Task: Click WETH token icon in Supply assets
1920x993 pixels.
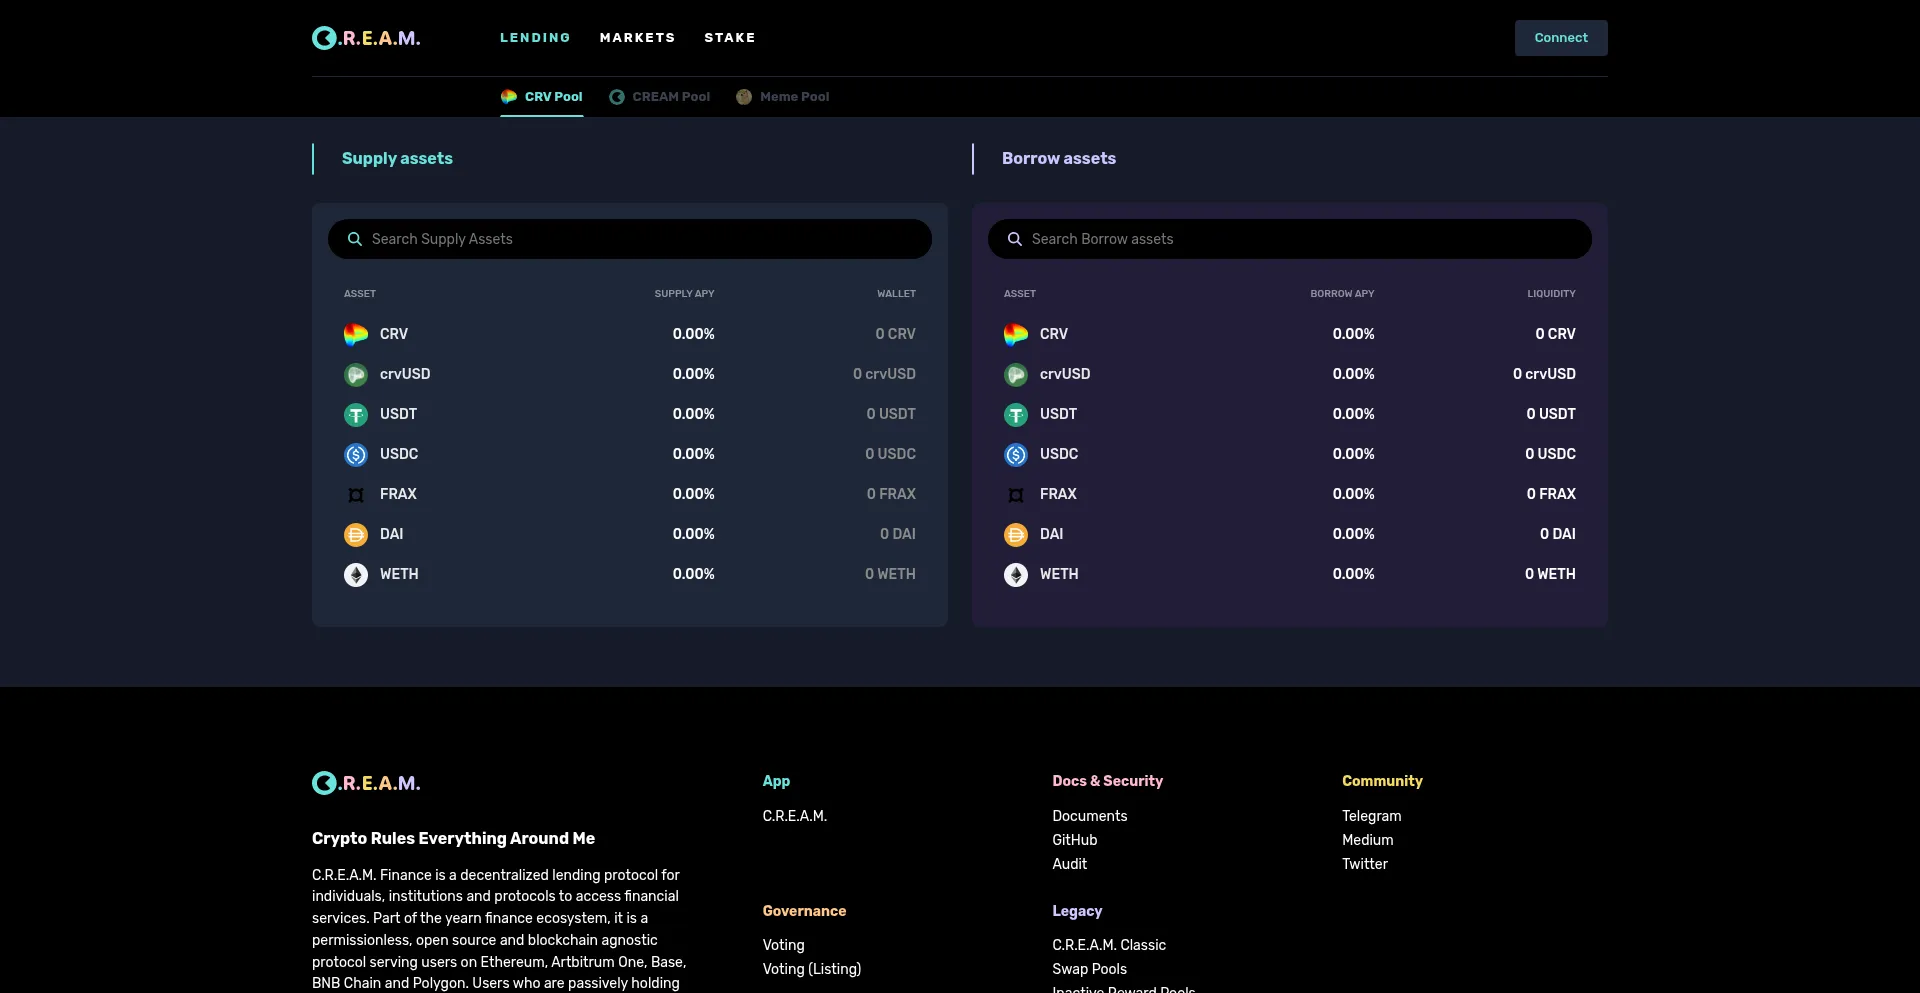Action: click(x=356, y=574)
